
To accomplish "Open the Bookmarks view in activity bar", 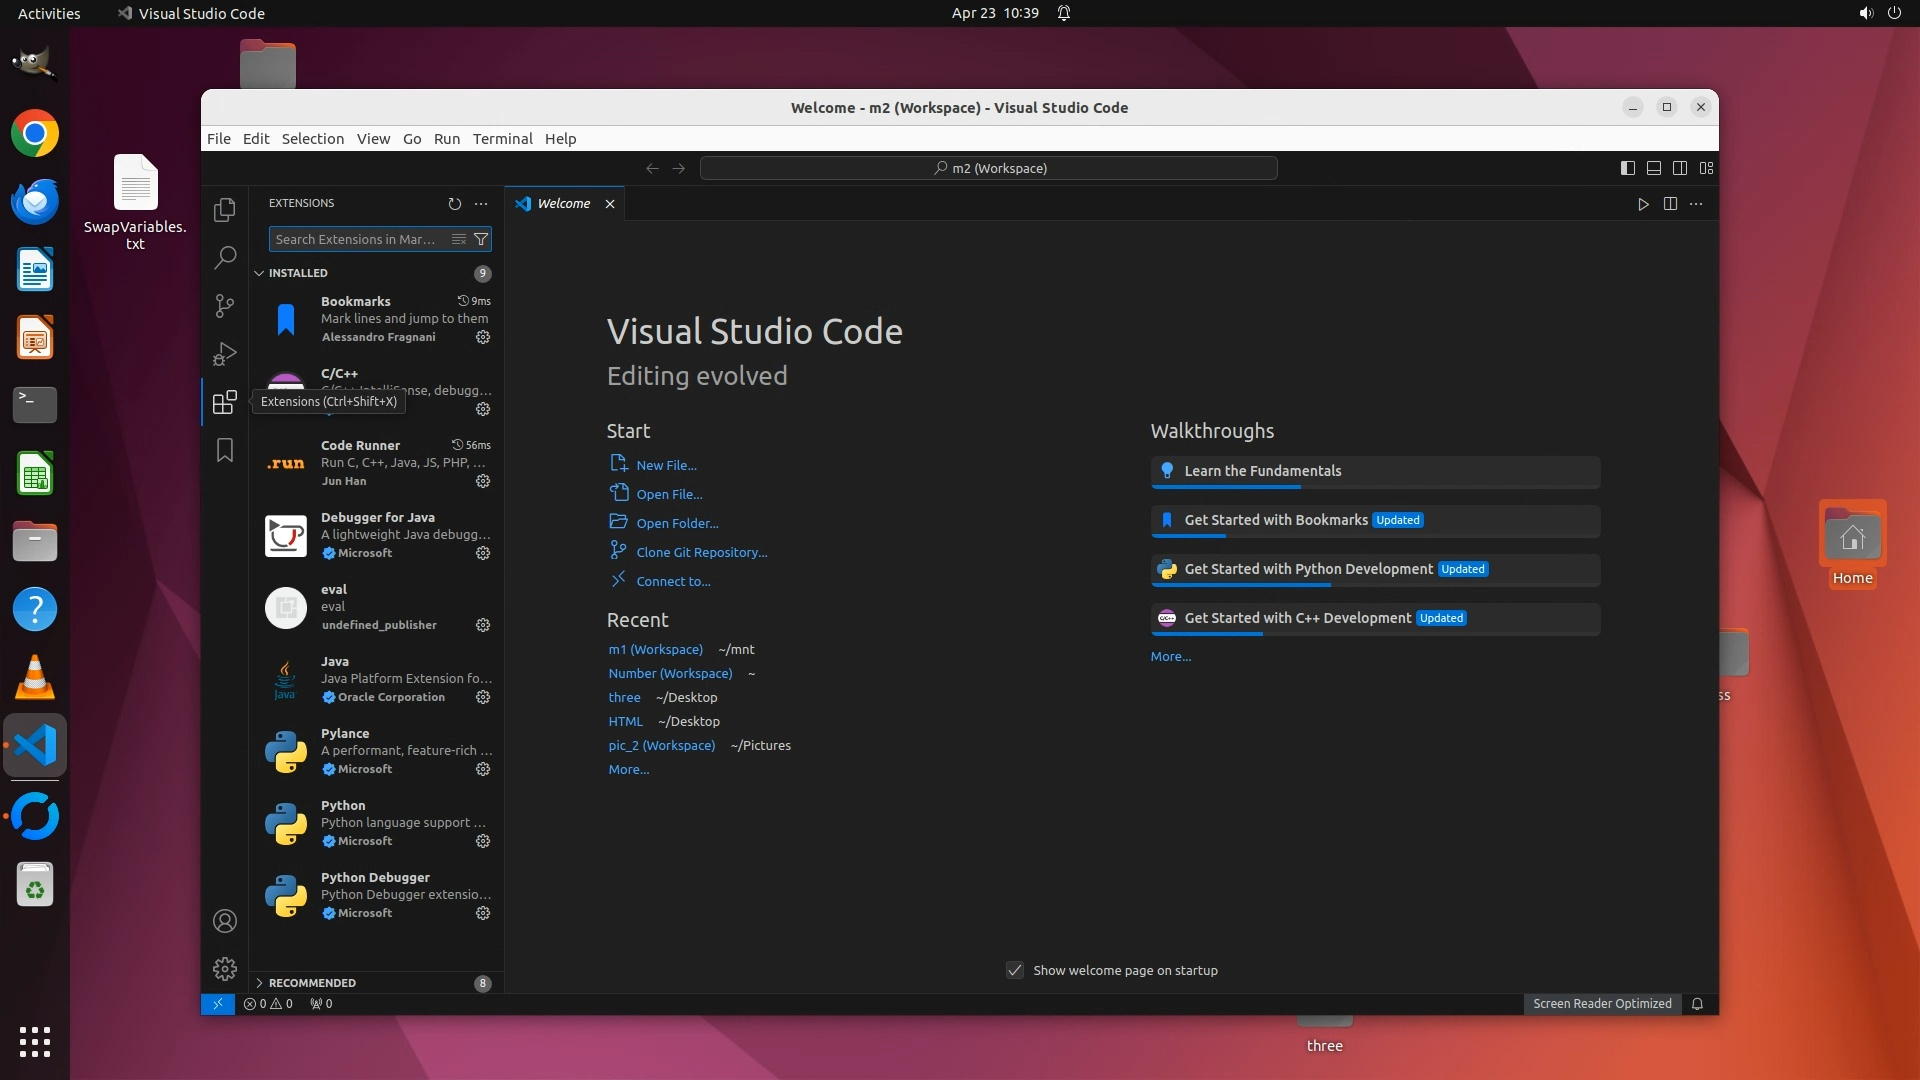I will point(225,451).
